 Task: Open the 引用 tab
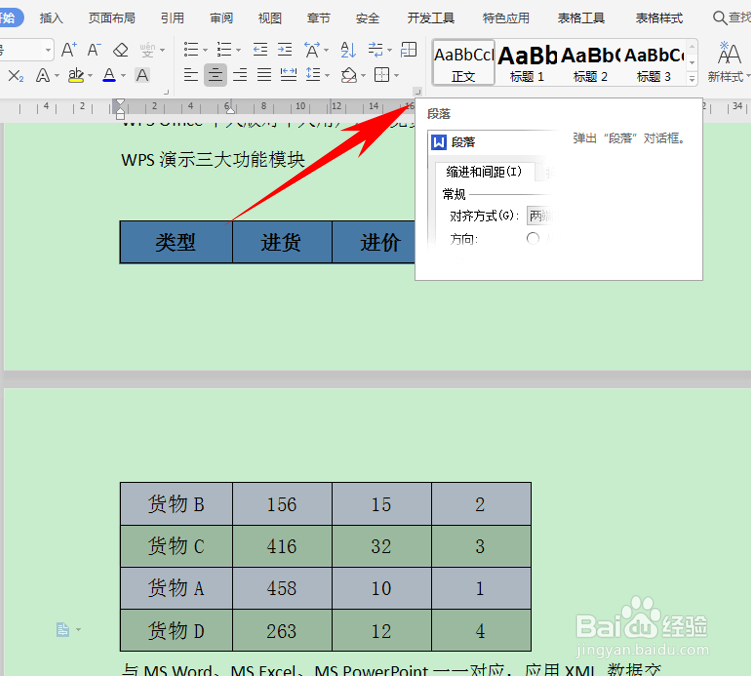[172, 18]
